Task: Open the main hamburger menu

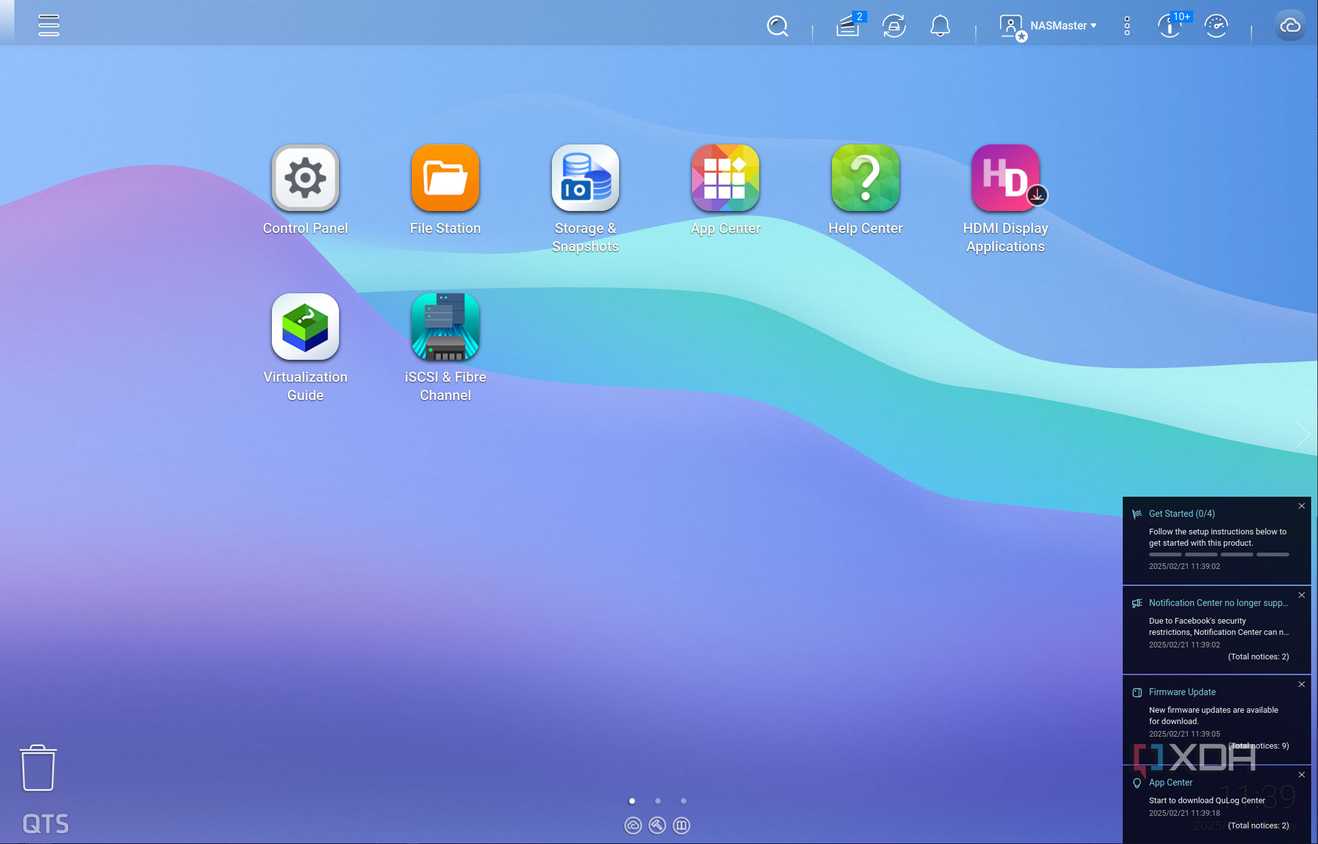Action: pos(48,25)
